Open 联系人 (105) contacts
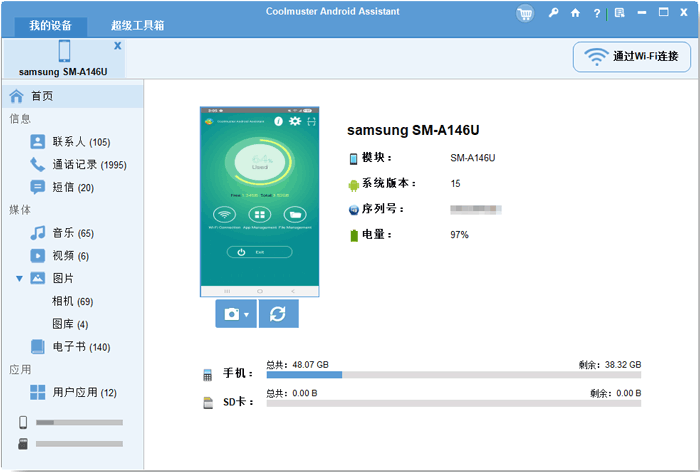The width and height of the screenshot is (700, 472). (81, 142)
